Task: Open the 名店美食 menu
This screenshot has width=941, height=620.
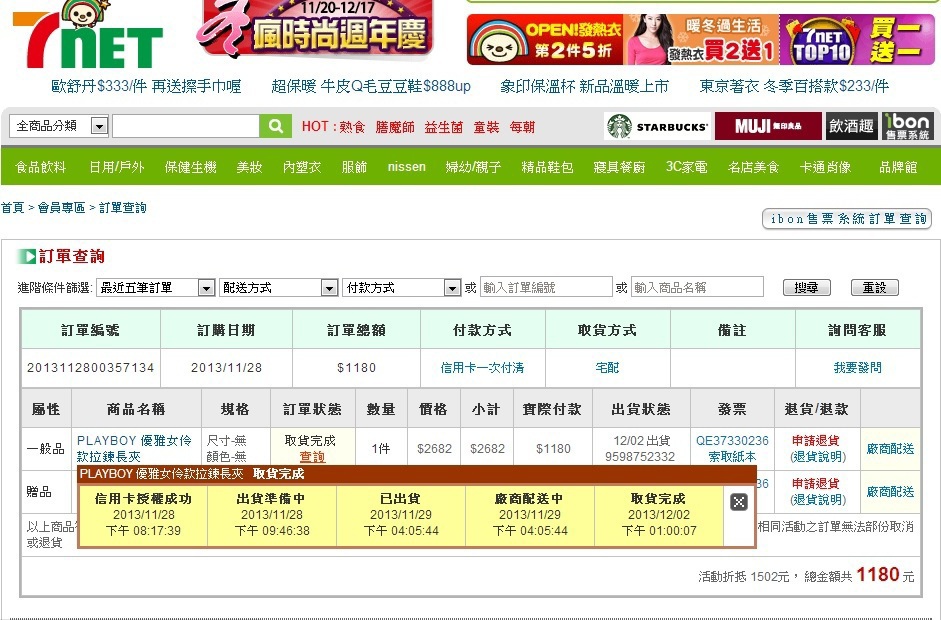Action: pyautogui.click(x=753, y=167)
